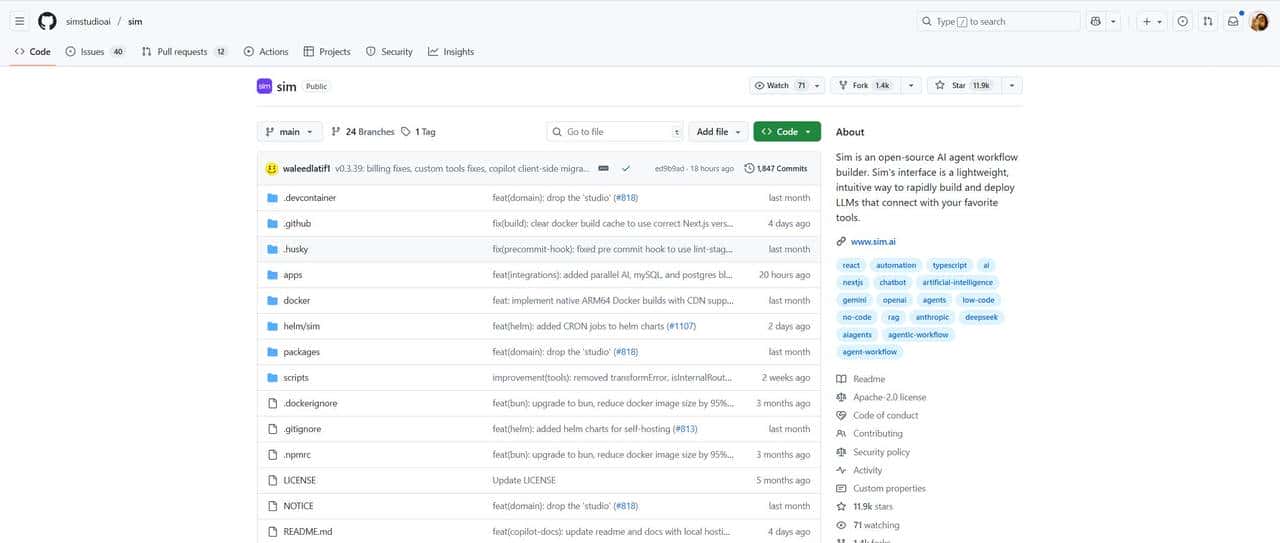Open the issues icon in top header

point(1183,21)
